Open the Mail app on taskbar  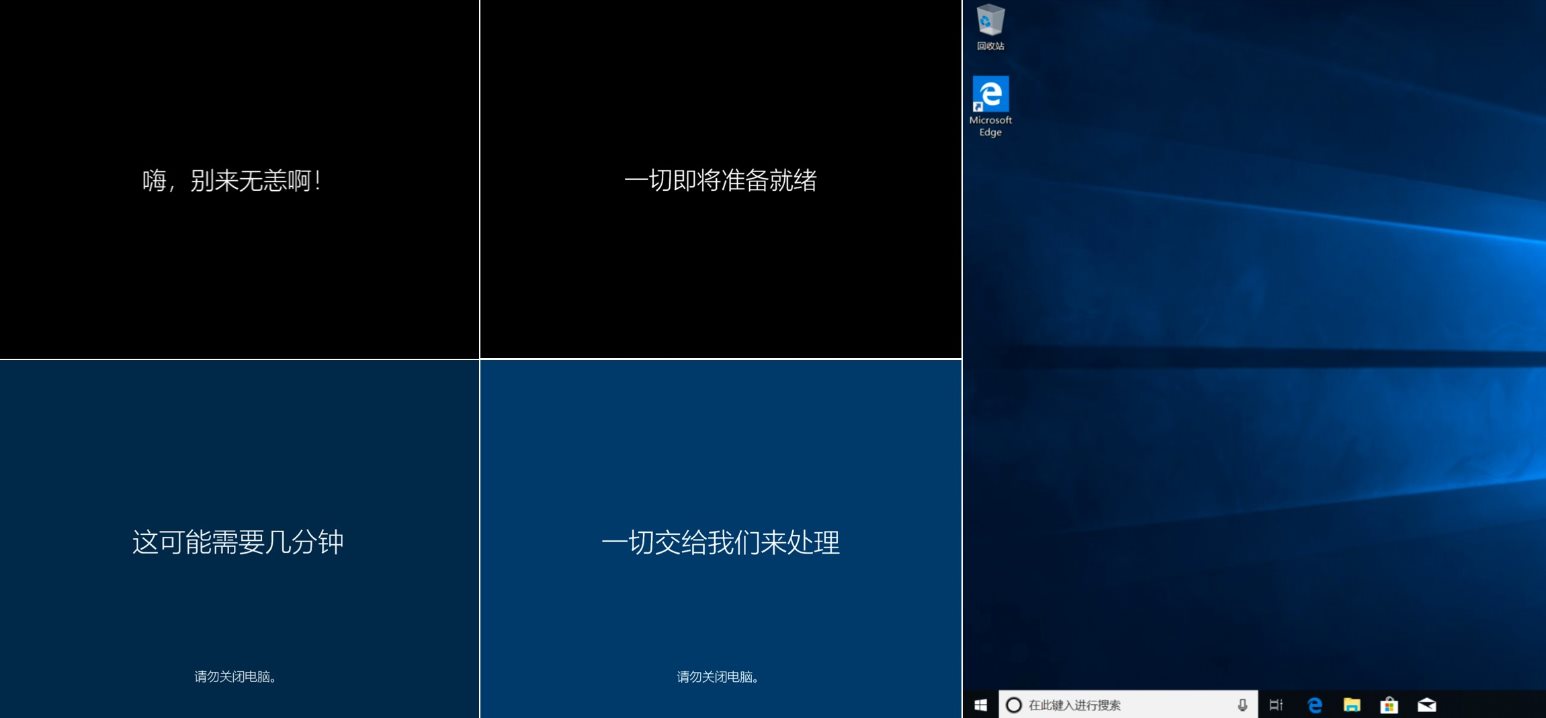click(1427, 705)
